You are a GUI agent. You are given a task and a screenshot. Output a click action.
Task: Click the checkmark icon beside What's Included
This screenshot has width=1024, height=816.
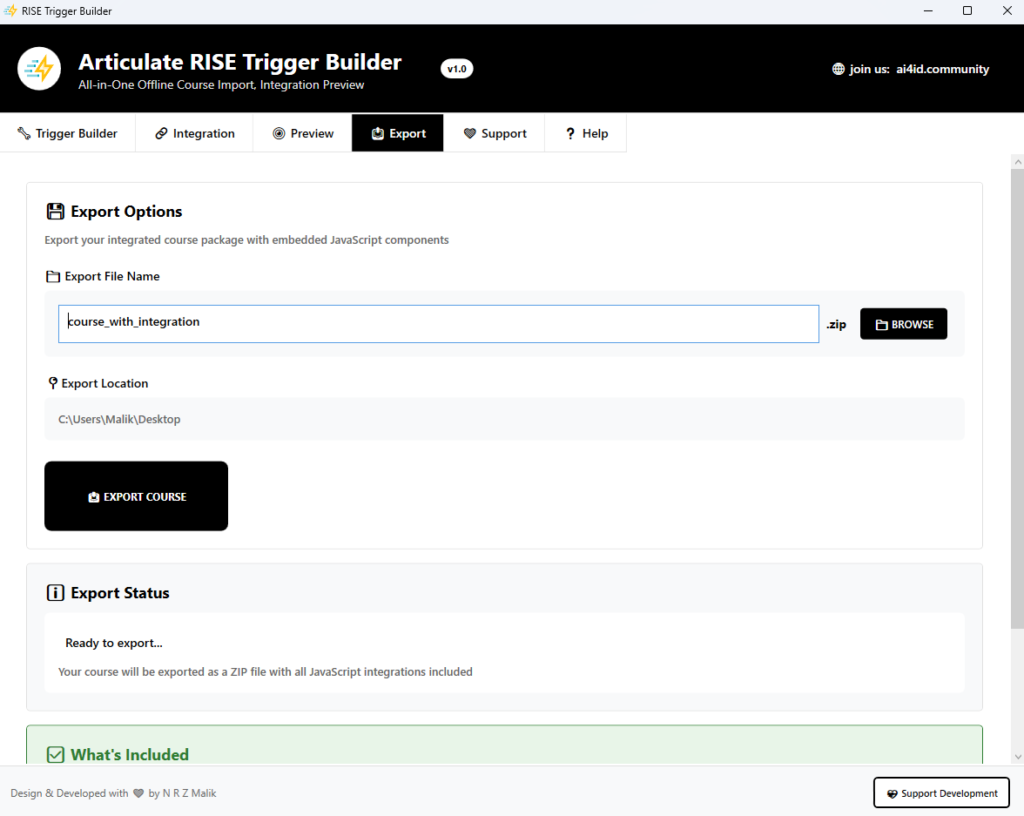click(x=55, y=755)
